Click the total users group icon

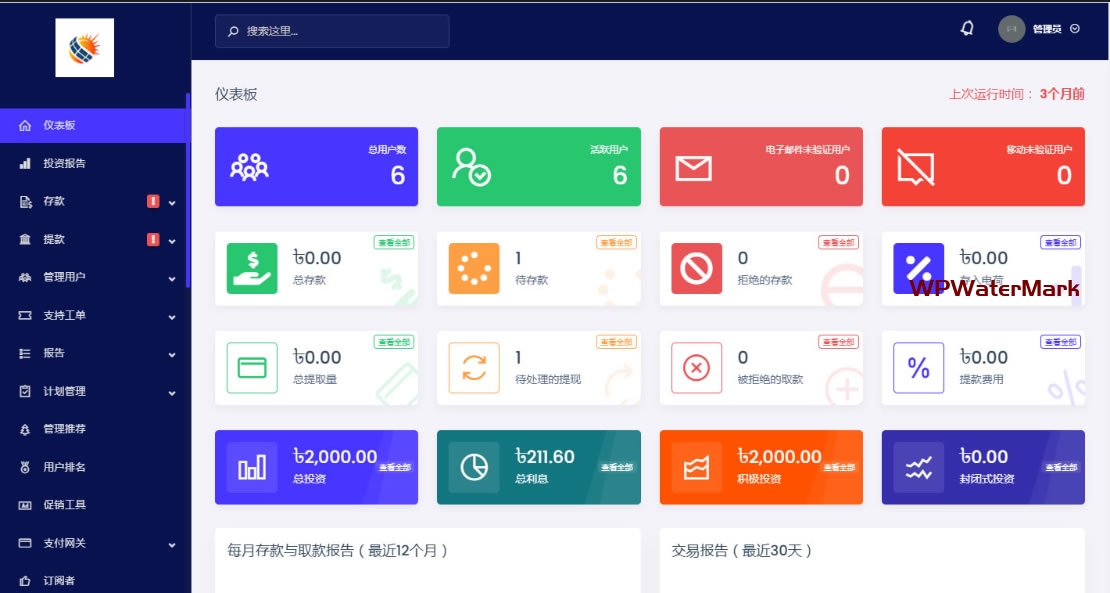click(249, 167)
